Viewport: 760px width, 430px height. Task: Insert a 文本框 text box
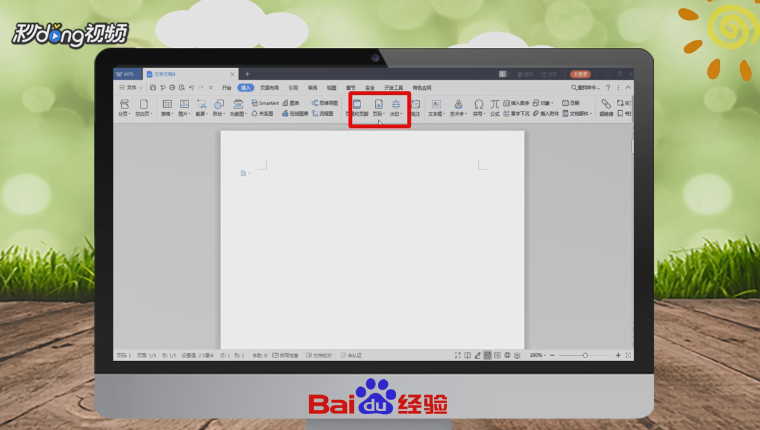[436, 108]
